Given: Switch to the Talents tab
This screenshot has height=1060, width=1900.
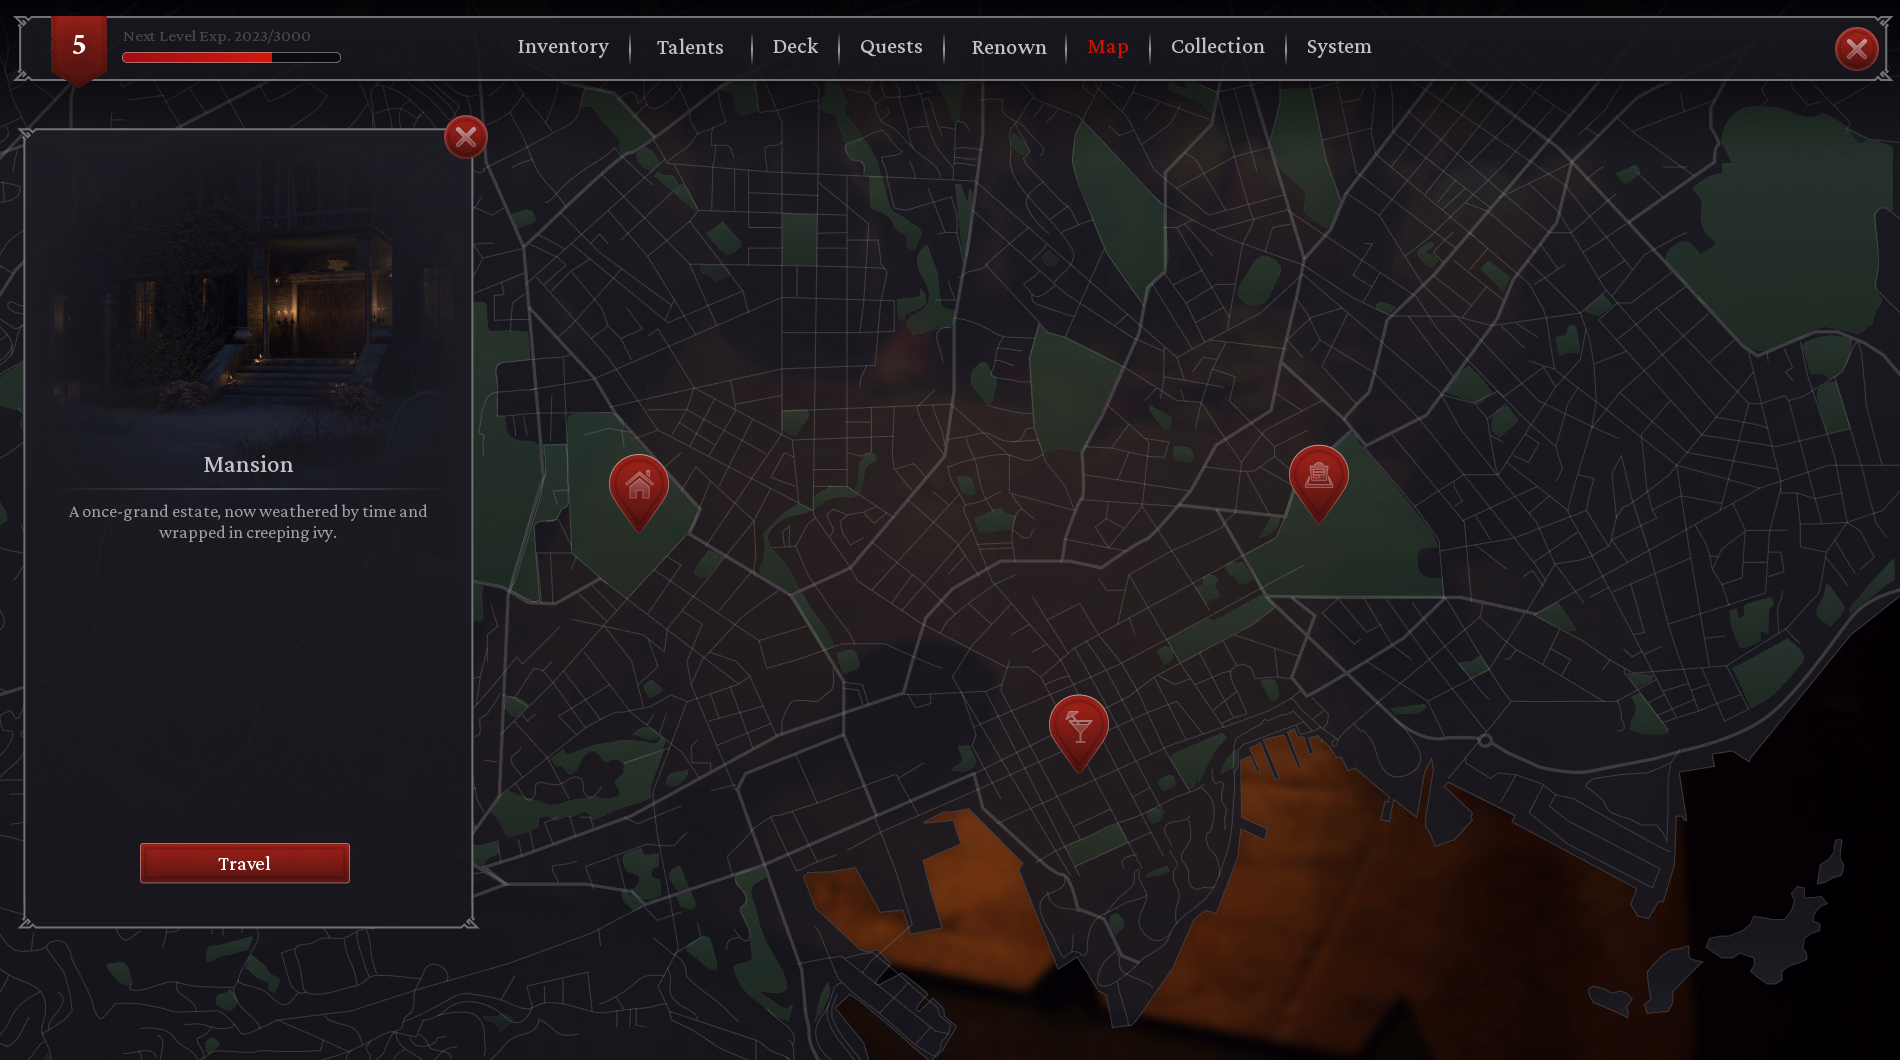Looking at the screenshot, I should pos(690,47).
